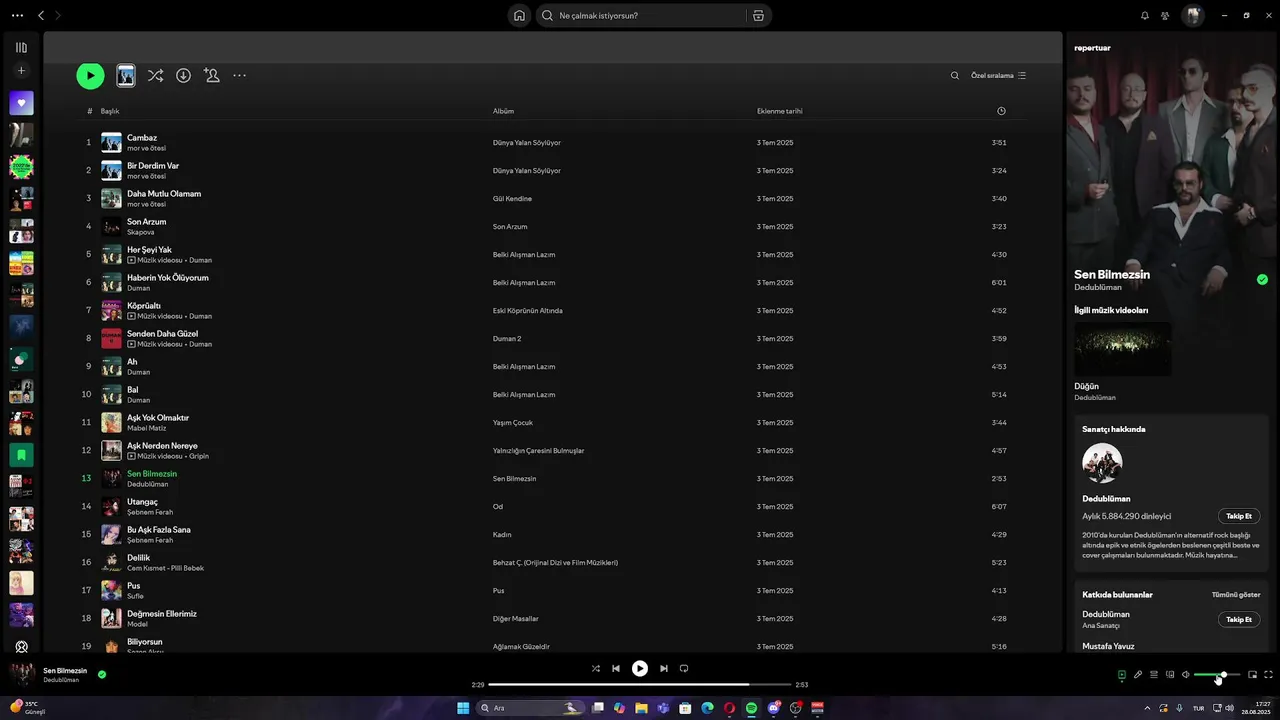Open the Liked Songs heart playlist

pos(21,103)
